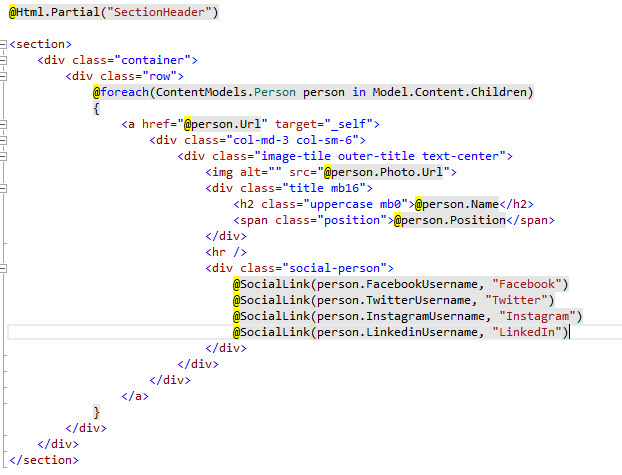Click Model.Content.Children in the foreach
Viewport: 622px width, 475px height.
[x=449, y=92]
